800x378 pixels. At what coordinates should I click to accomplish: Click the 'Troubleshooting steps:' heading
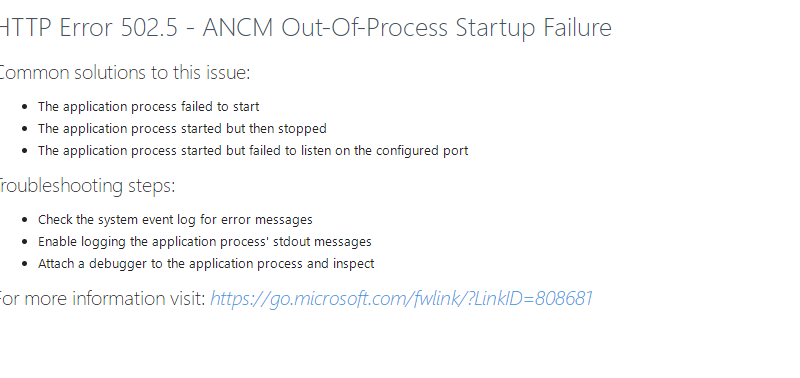click(87, 186)
